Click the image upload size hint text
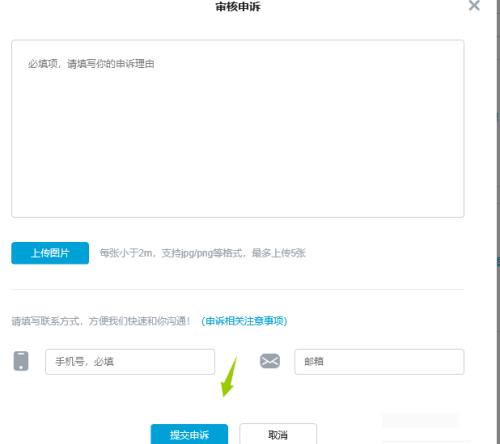 coord(203,253)
